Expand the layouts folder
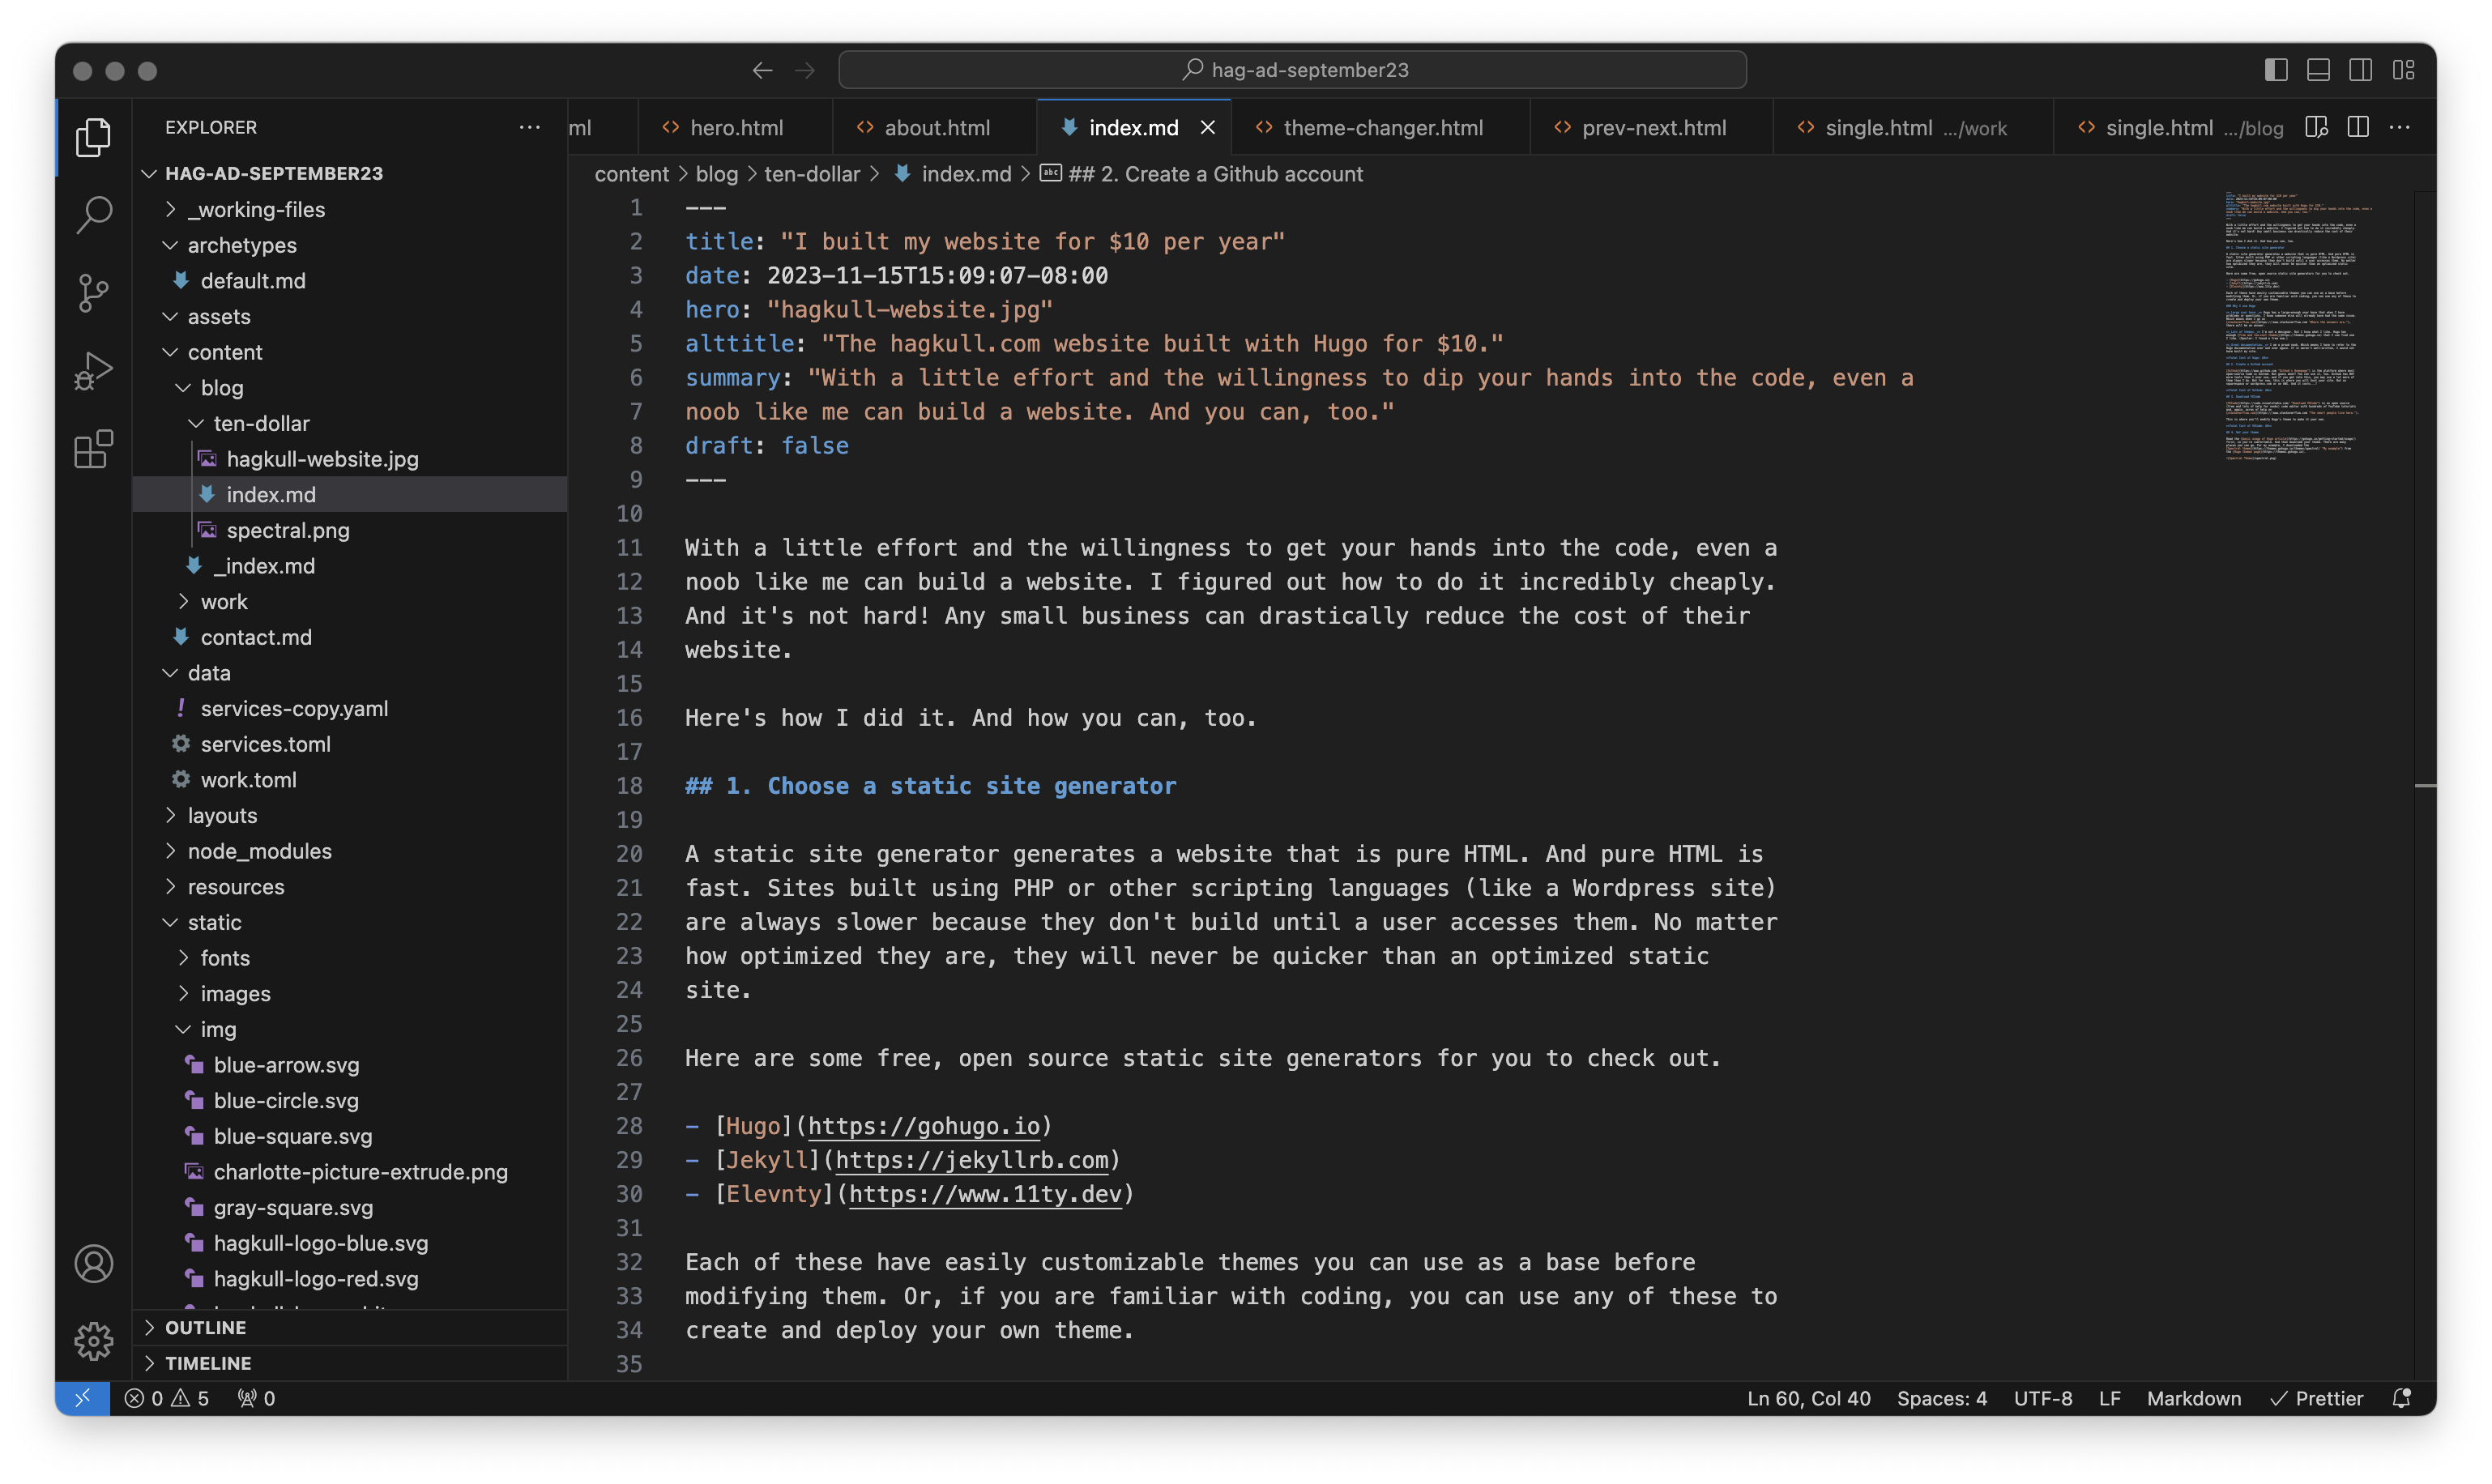Viewport: 2492px width, 1484px height. coord(170,815)
